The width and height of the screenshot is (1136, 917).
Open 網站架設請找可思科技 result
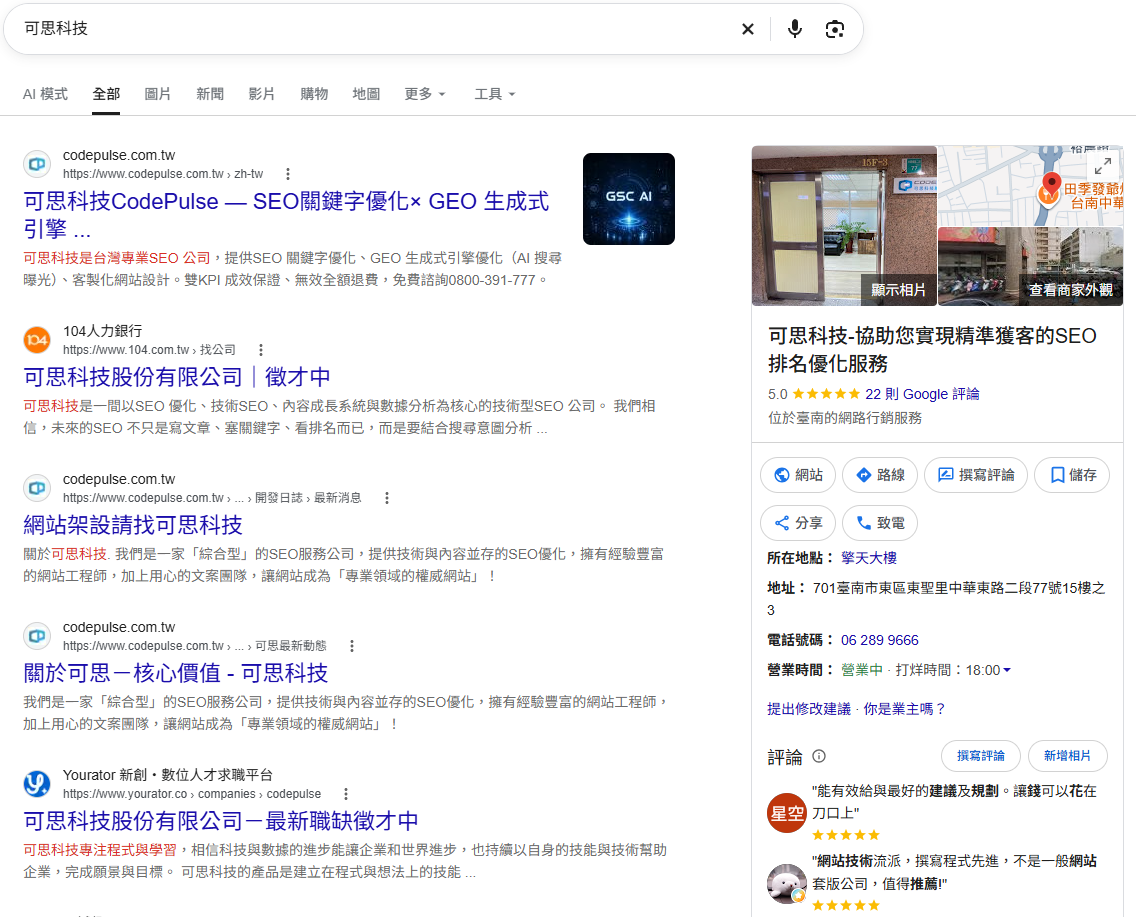133,525
